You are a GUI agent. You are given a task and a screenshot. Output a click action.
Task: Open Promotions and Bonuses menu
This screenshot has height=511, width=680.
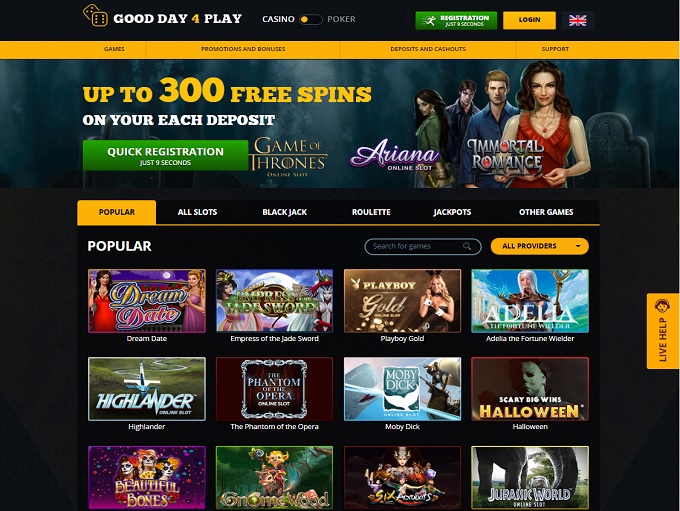(243, 49)
